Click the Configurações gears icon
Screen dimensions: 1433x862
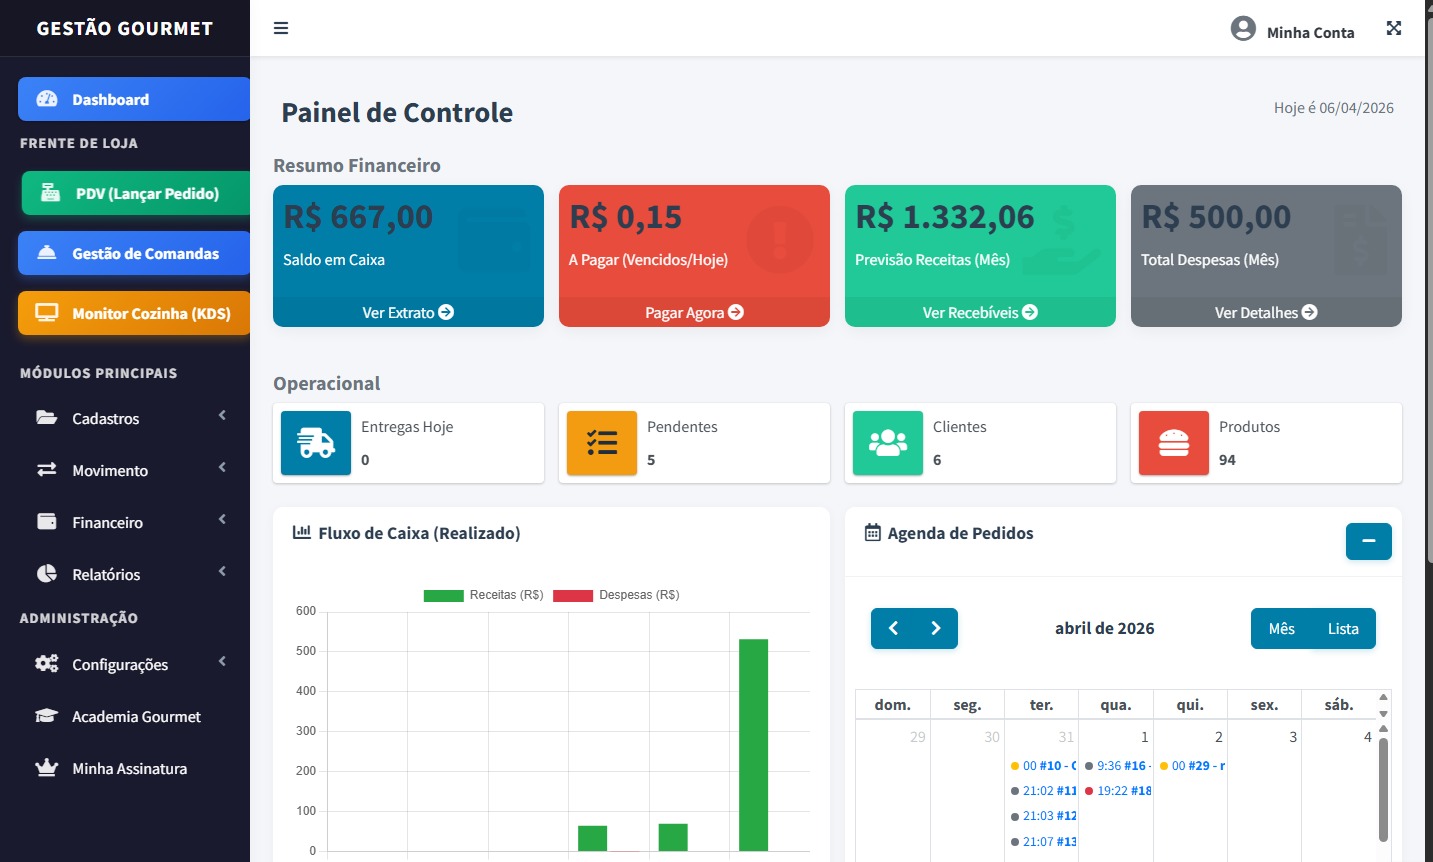(x=47, y=663)
